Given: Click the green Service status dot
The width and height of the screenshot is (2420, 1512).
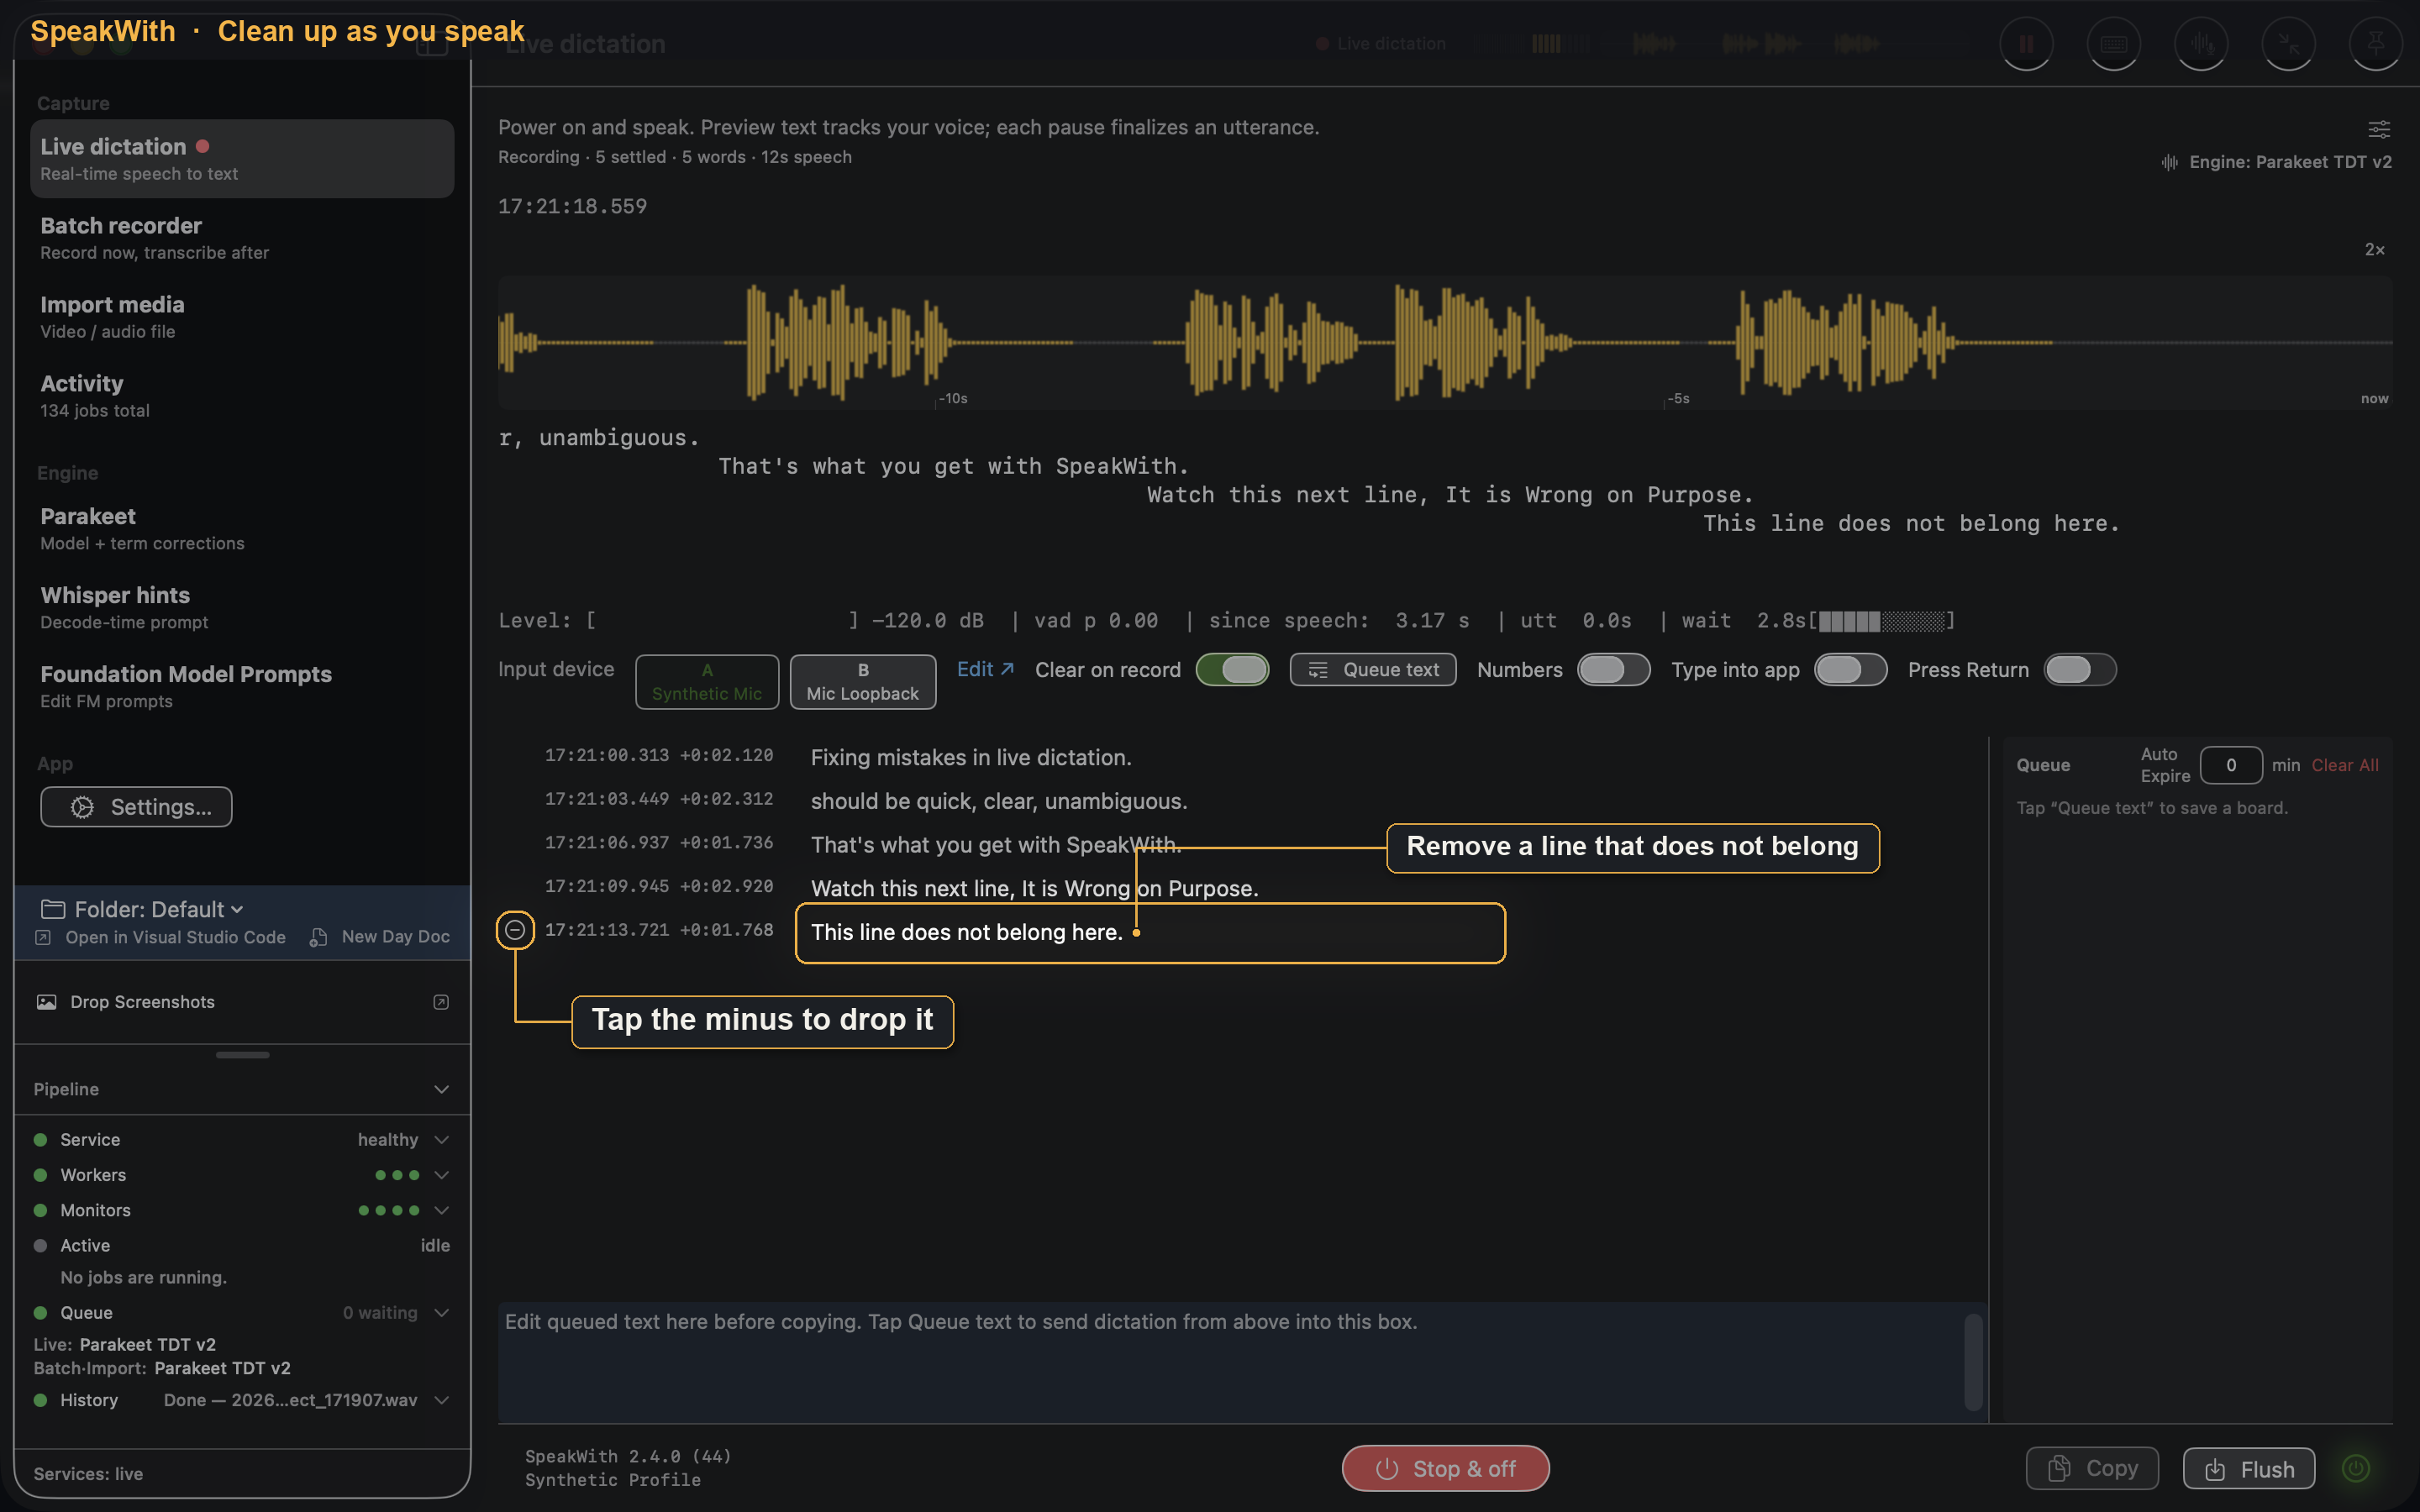Looking at the screenshot, I should pyautogui.click(x=40, y=1139).
